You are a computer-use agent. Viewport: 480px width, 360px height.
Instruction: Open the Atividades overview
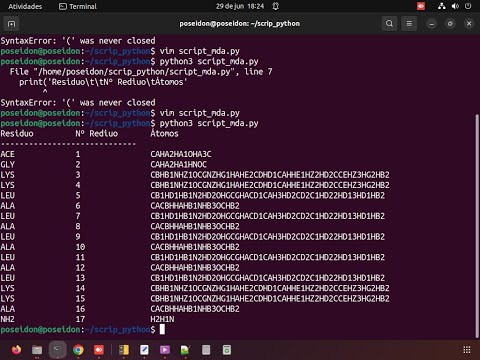coord(25,6)
